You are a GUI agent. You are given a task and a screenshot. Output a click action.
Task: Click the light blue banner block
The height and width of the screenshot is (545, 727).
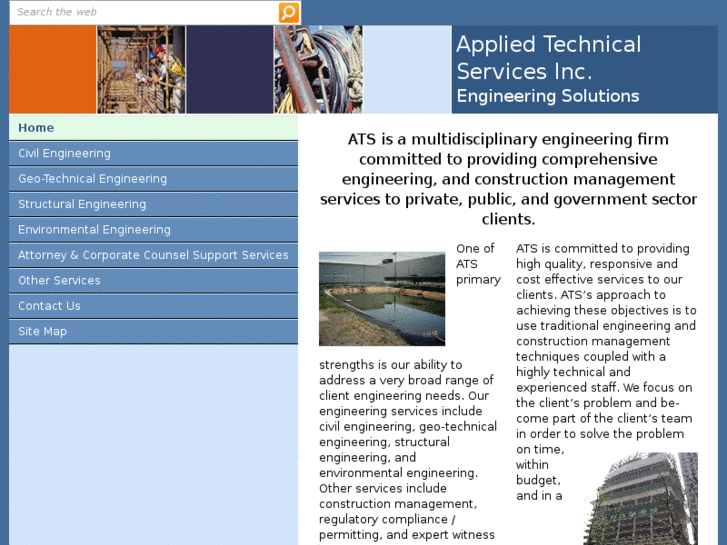(x=408, y=70)
